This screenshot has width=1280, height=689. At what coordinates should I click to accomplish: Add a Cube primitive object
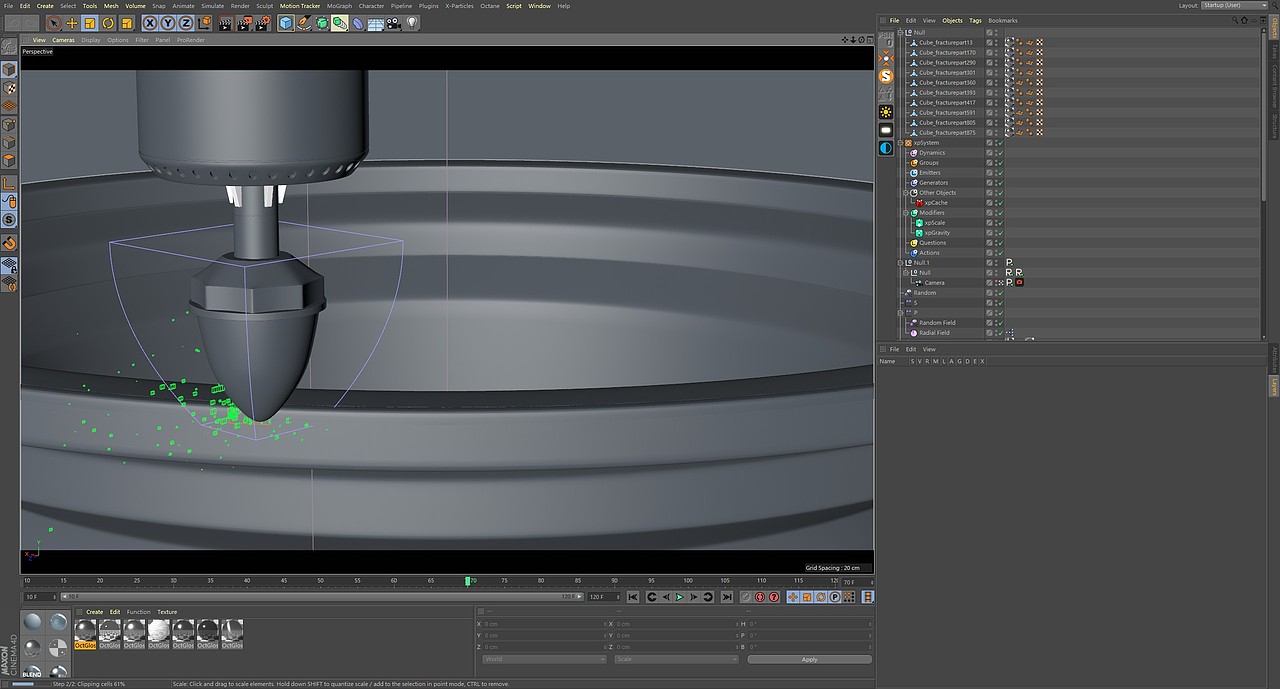point(286,23)
